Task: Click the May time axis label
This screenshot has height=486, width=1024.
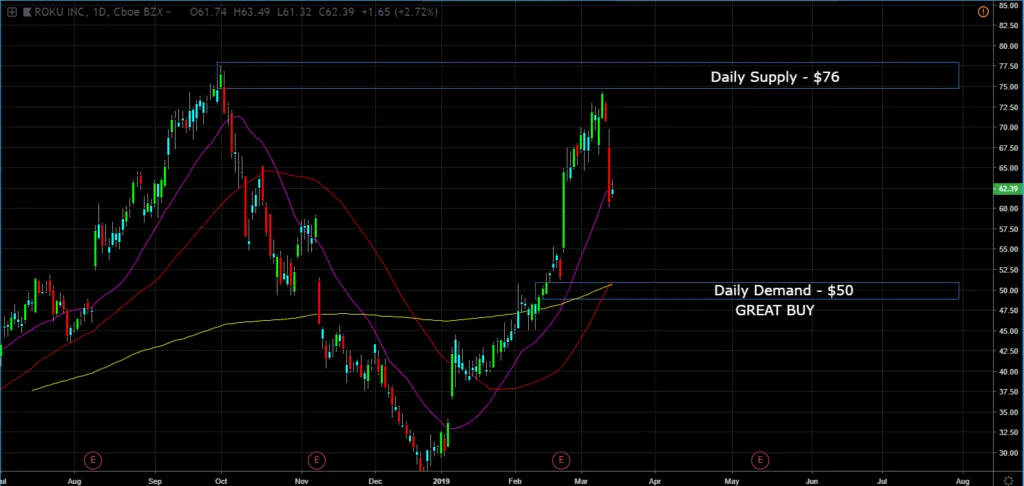Action: (731, 480)
